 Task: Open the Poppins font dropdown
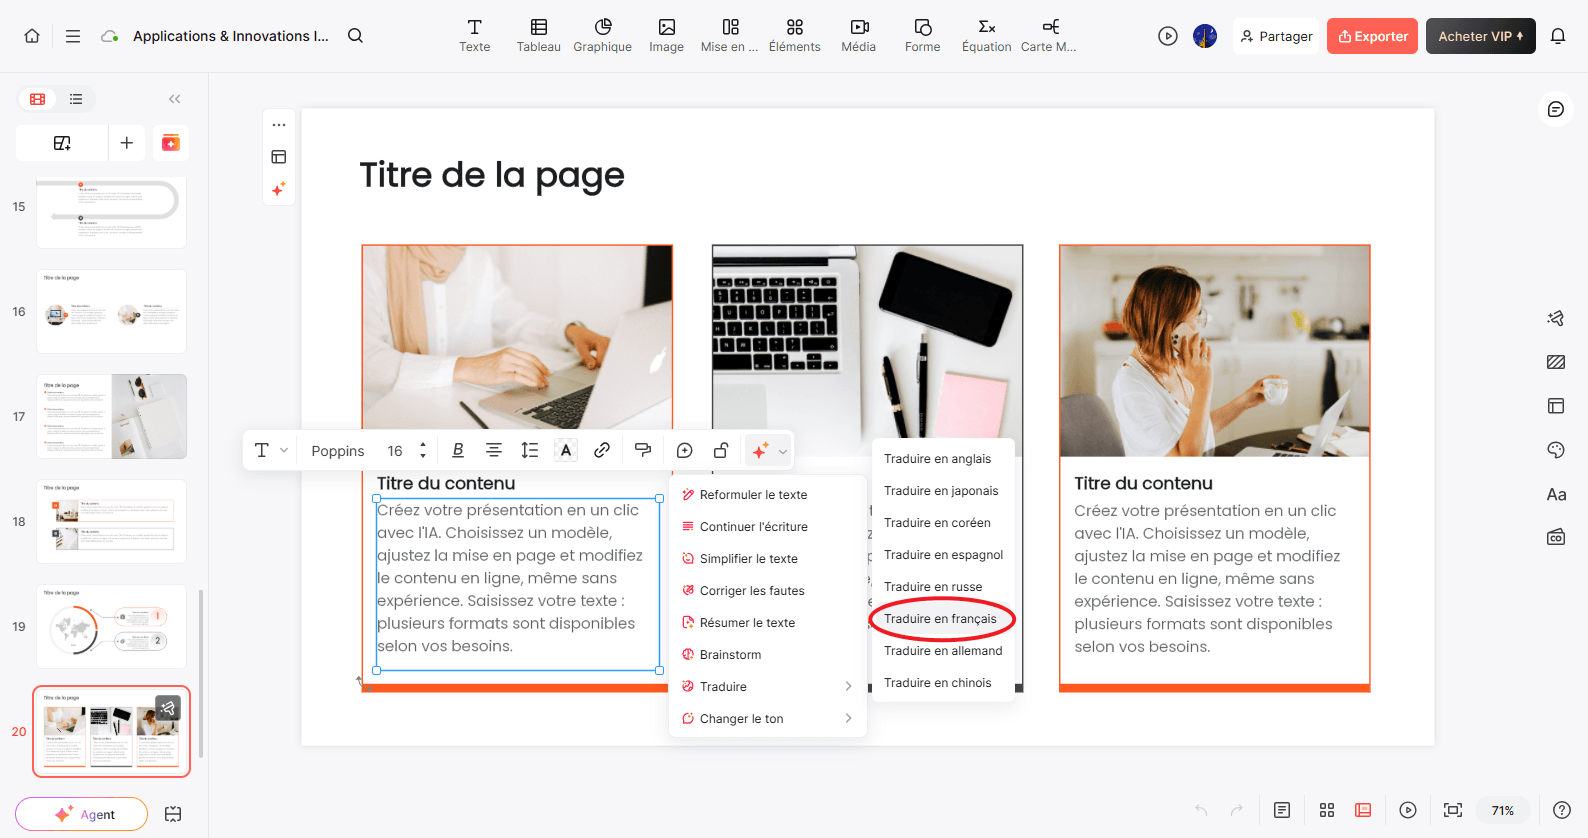click(338, 451)
